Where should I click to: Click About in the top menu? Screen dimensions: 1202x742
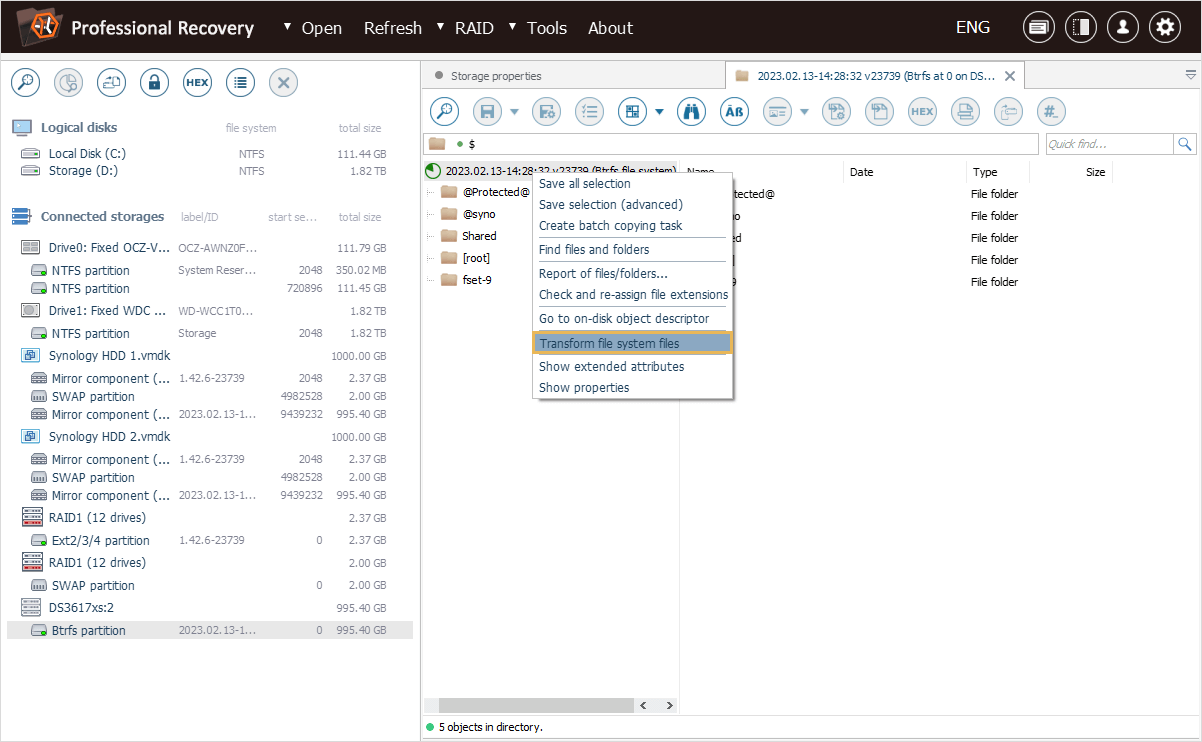pos(610,28)
